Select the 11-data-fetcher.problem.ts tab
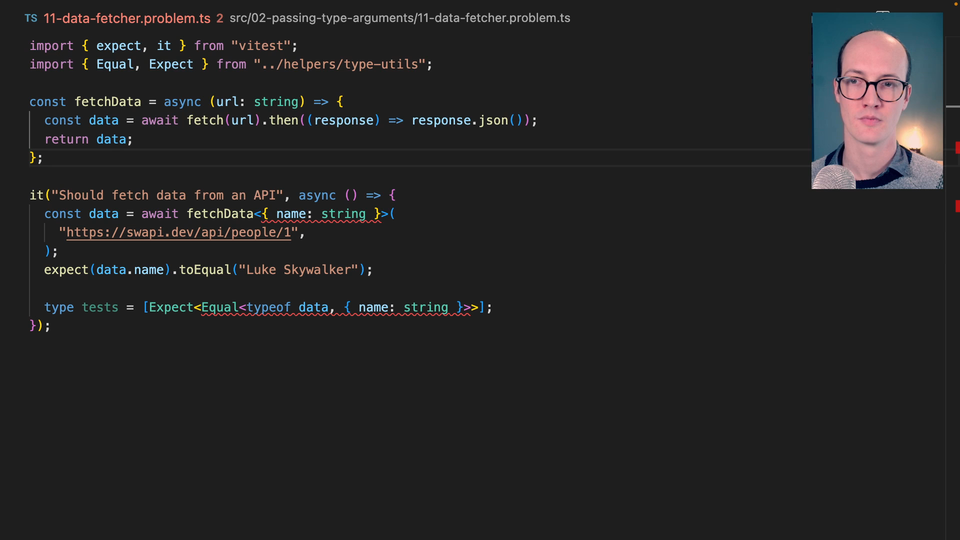Viewport: 960px width, 540px height. click(126, 18)
